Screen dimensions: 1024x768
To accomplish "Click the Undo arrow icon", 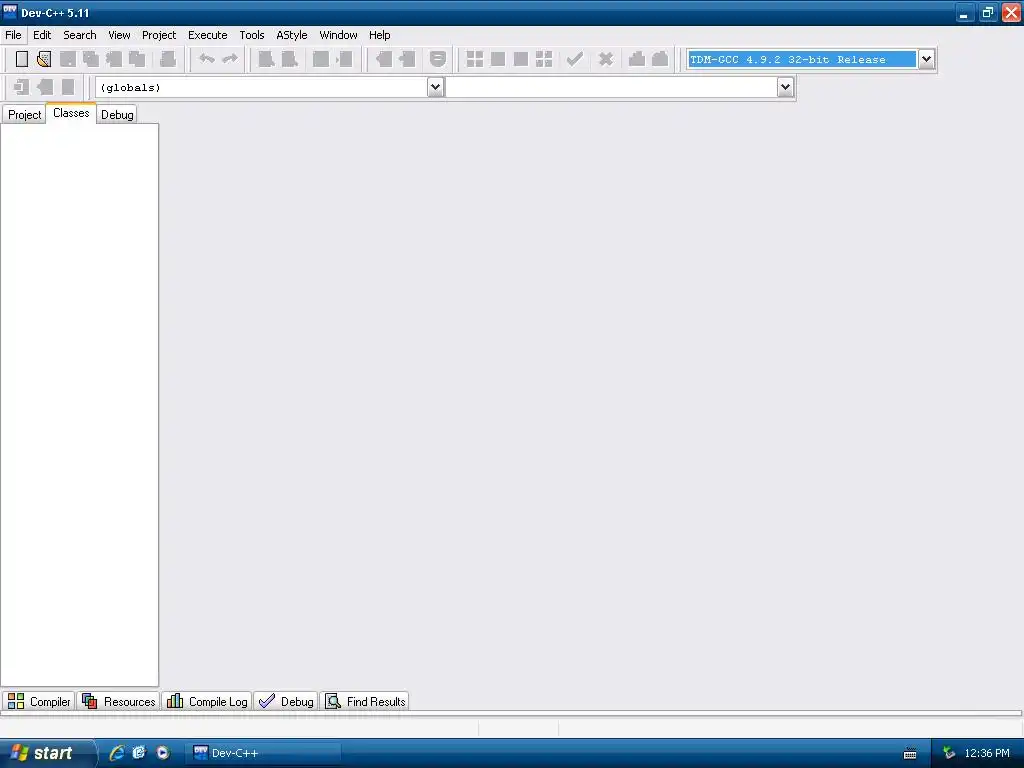I will click(206, 59).
